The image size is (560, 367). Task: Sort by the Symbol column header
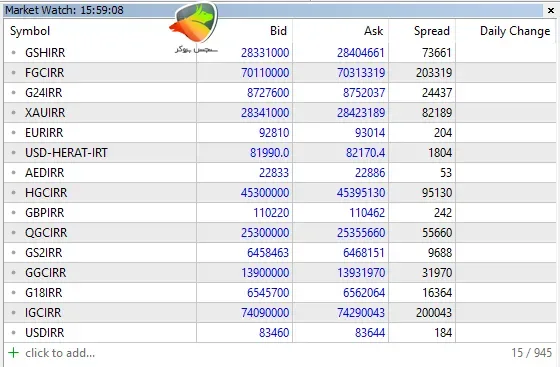tap(30, 31)
